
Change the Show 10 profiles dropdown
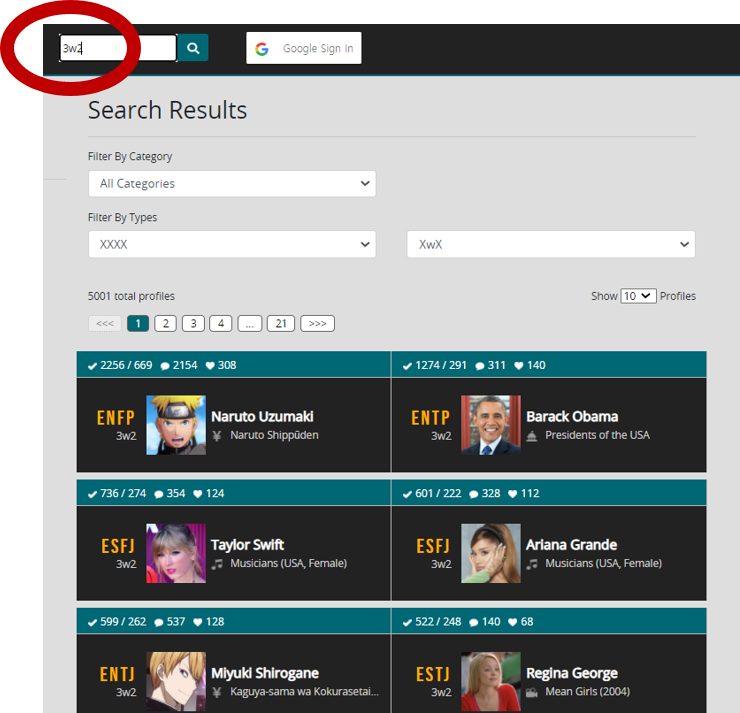point(638,296)
